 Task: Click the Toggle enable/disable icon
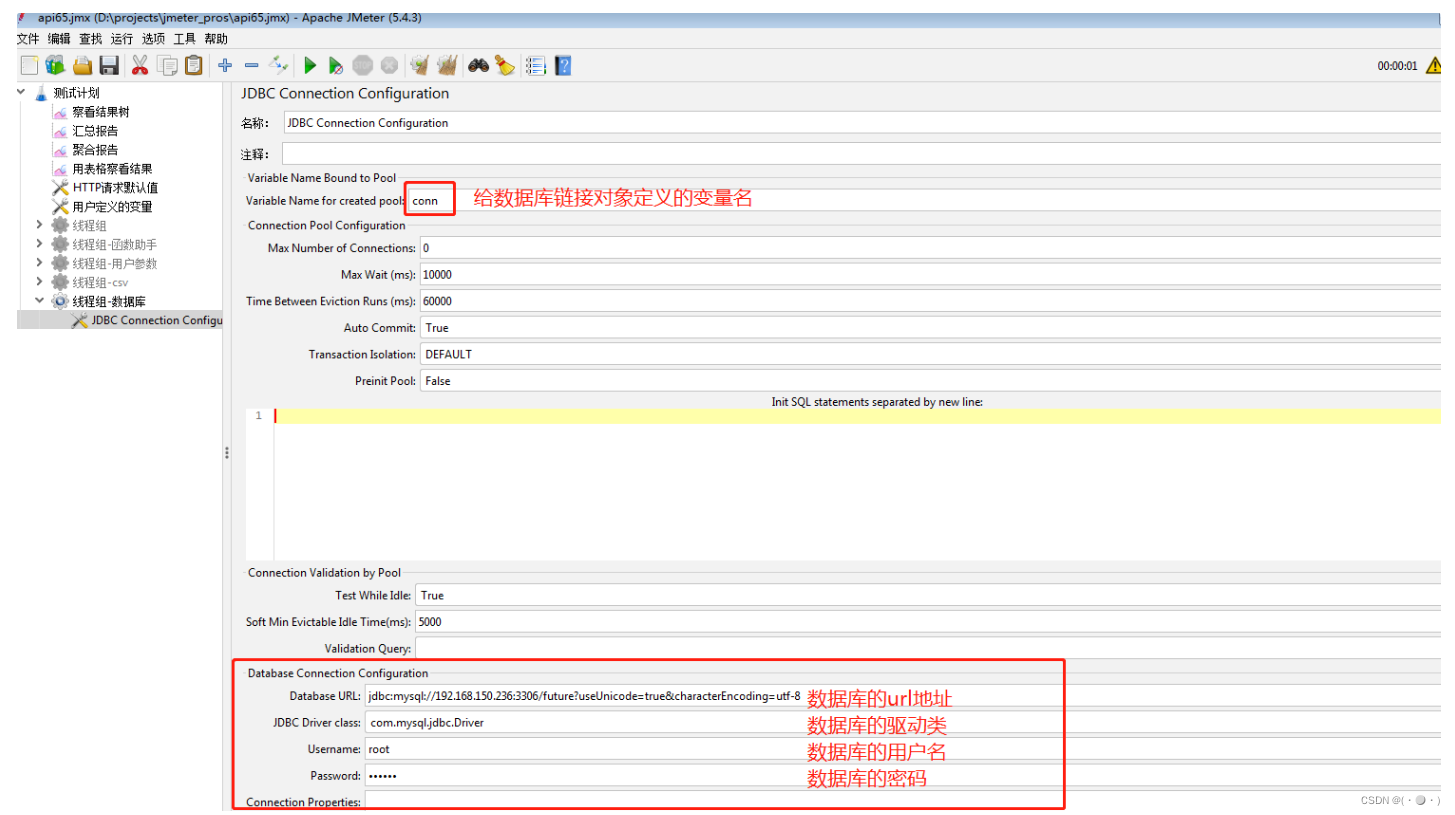click(x=278, y=66)
